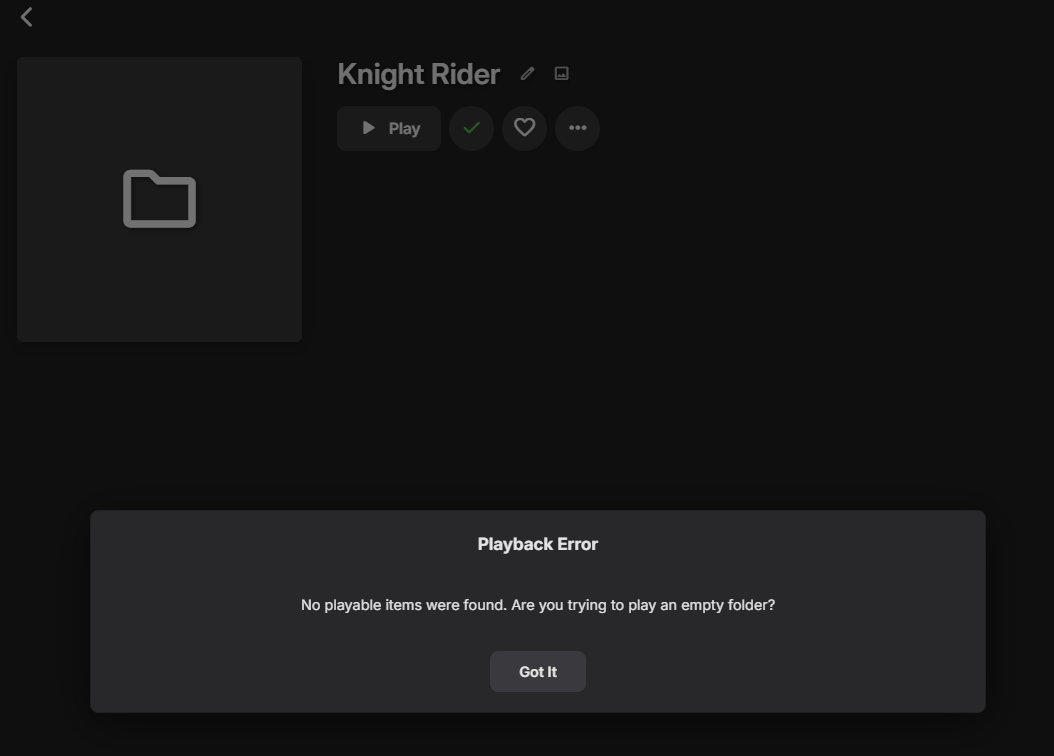Go back with the top-left arrow
1054x756 pixels.
pos(27,17)
